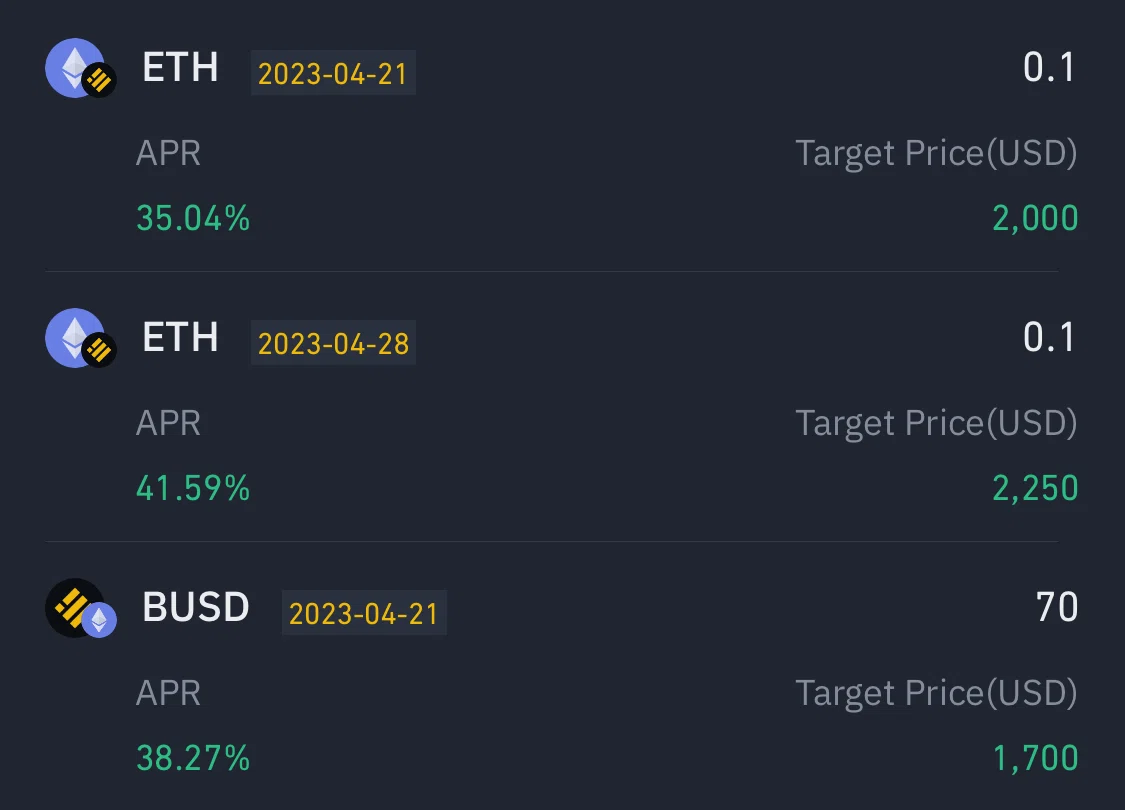This screenshot has height=810, width=1125.
Task: Click the 41.59% APR value
Action: point(193,488)
